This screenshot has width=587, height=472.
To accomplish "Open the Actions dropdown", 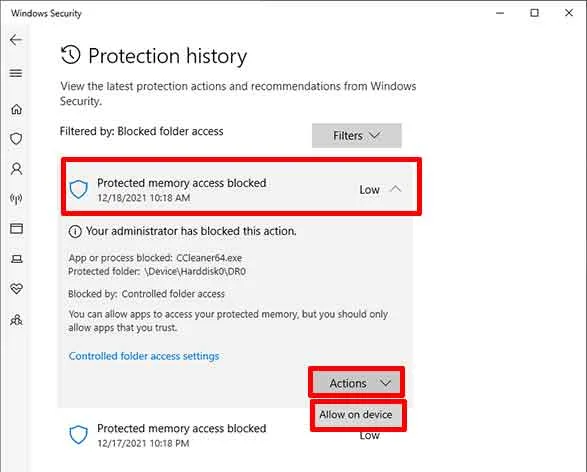I will click(356, 383).
